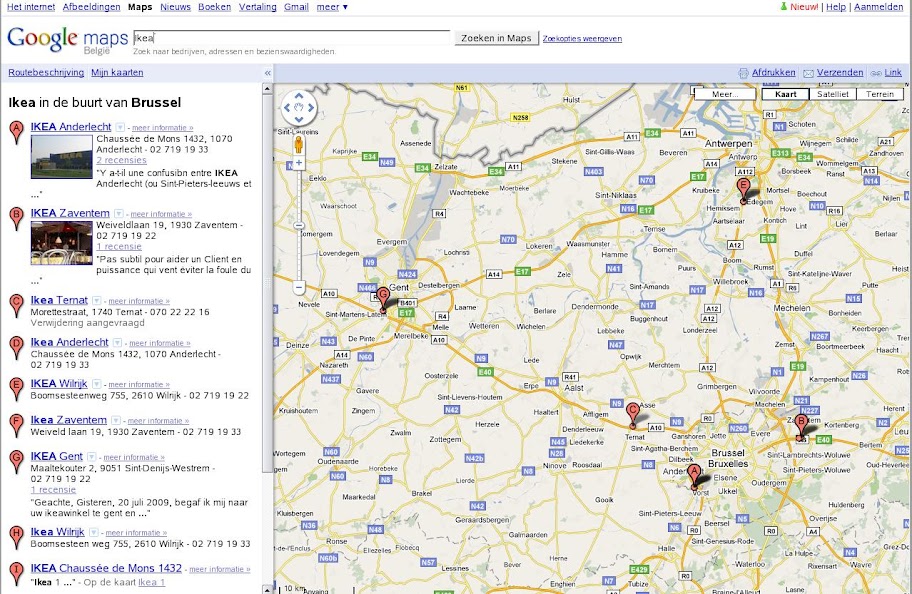Open Nieuws in top navigation

pyautogui.click(x=175, y=7)
